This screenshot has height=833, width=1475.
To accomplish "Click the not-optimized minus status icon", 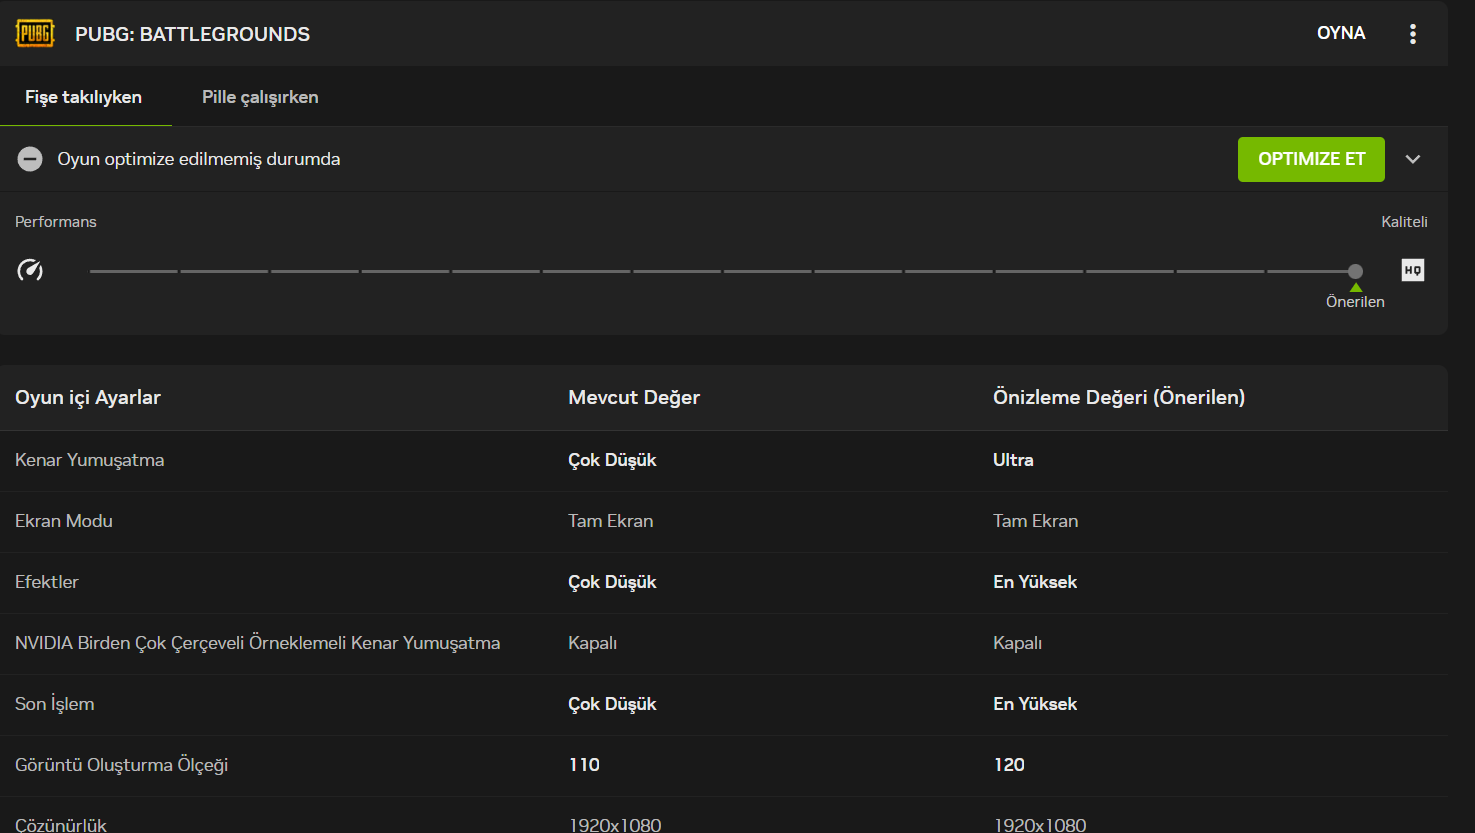I will point(30,159).
